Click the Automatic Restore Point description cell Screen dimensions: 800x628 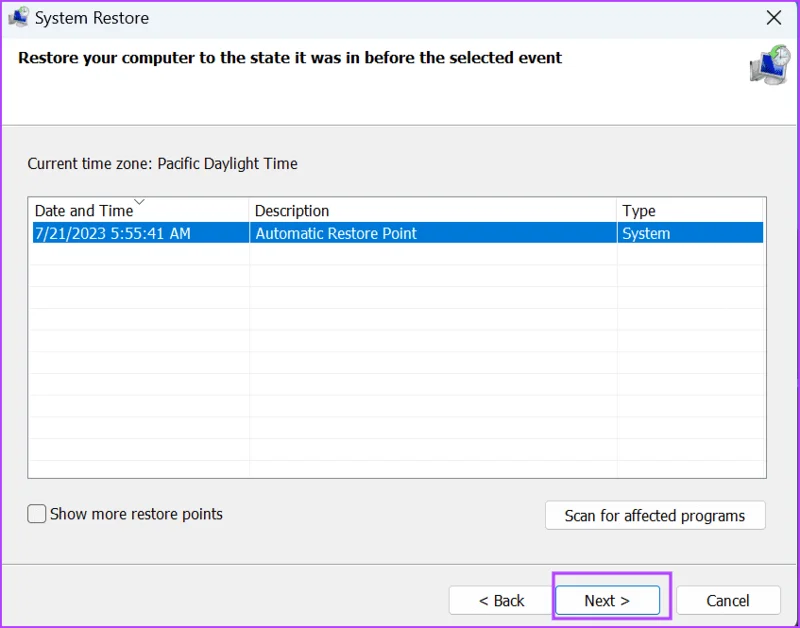[433, 233]
